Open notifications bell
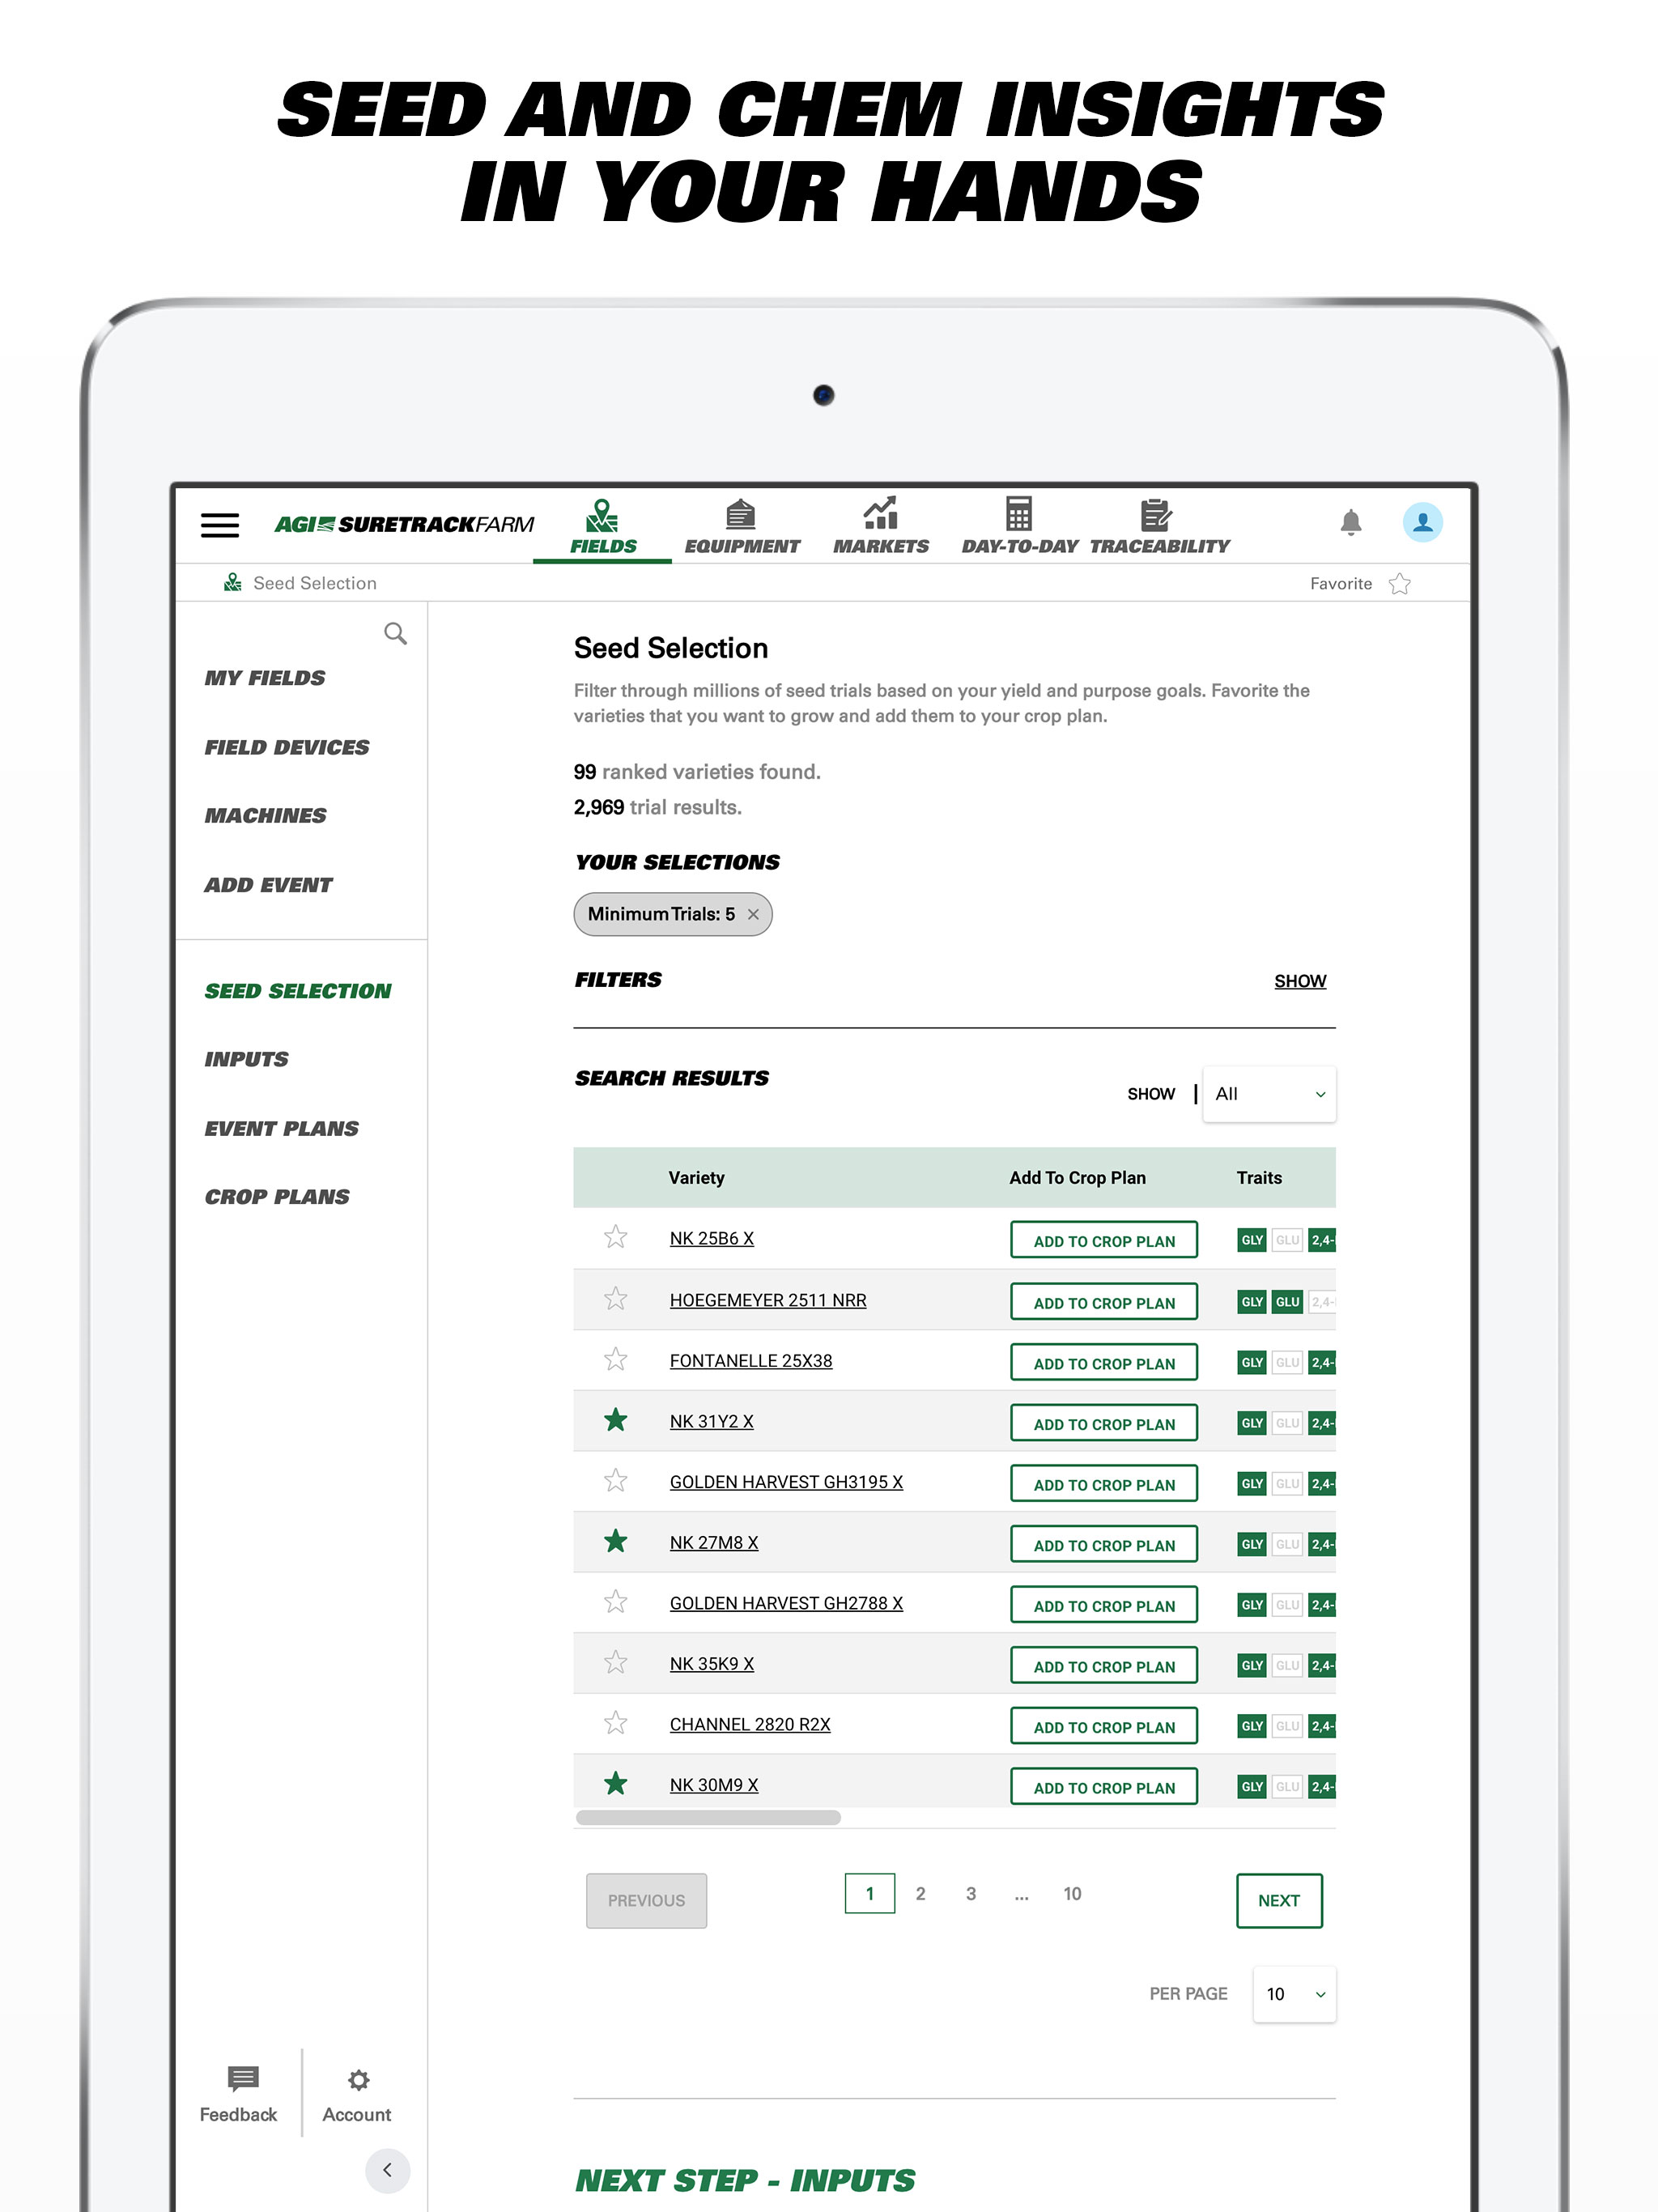 [1351, 522]
